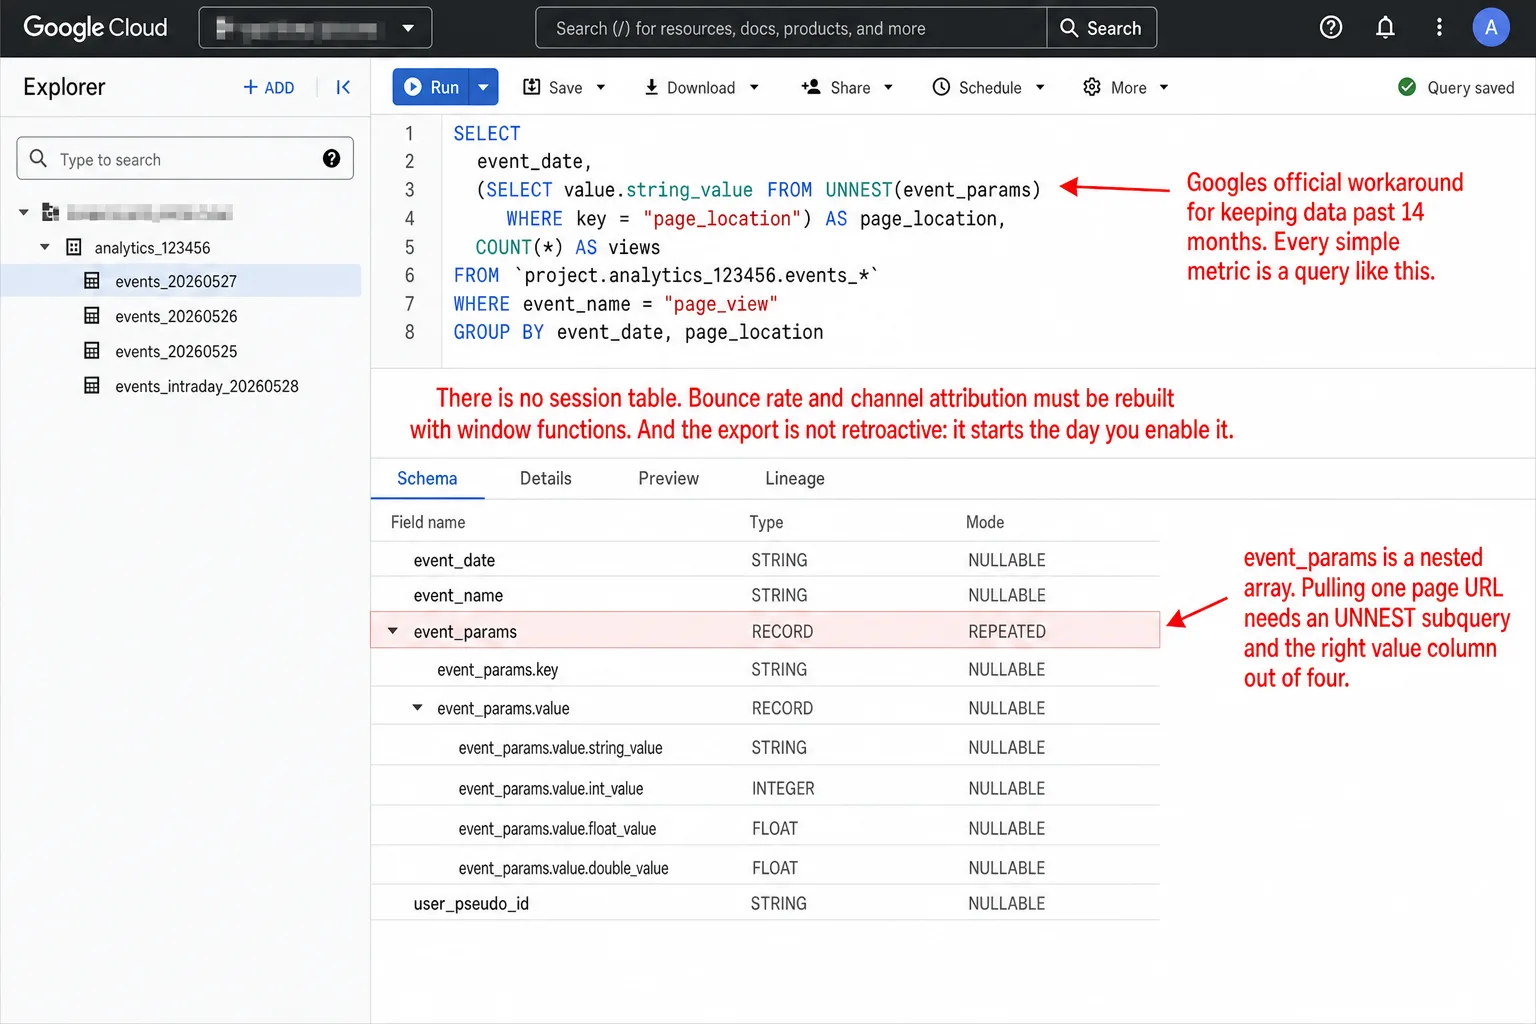Select events_20260526 table name
1536x1024 pixels.
[176, 317]
